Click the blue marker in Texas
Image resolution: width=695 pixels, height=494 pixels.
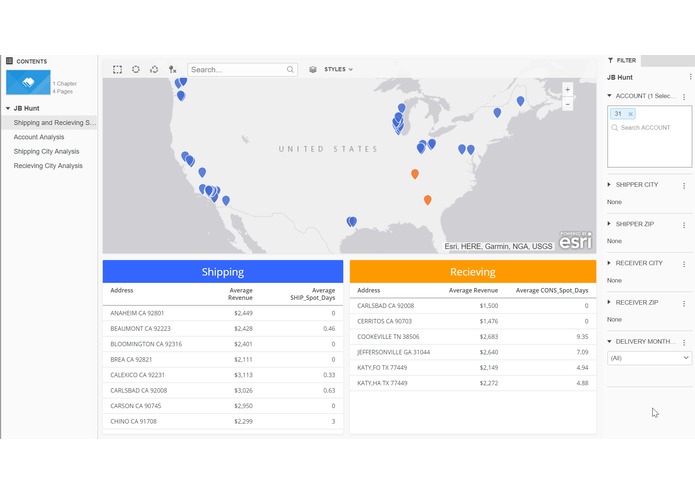[351, 221]
